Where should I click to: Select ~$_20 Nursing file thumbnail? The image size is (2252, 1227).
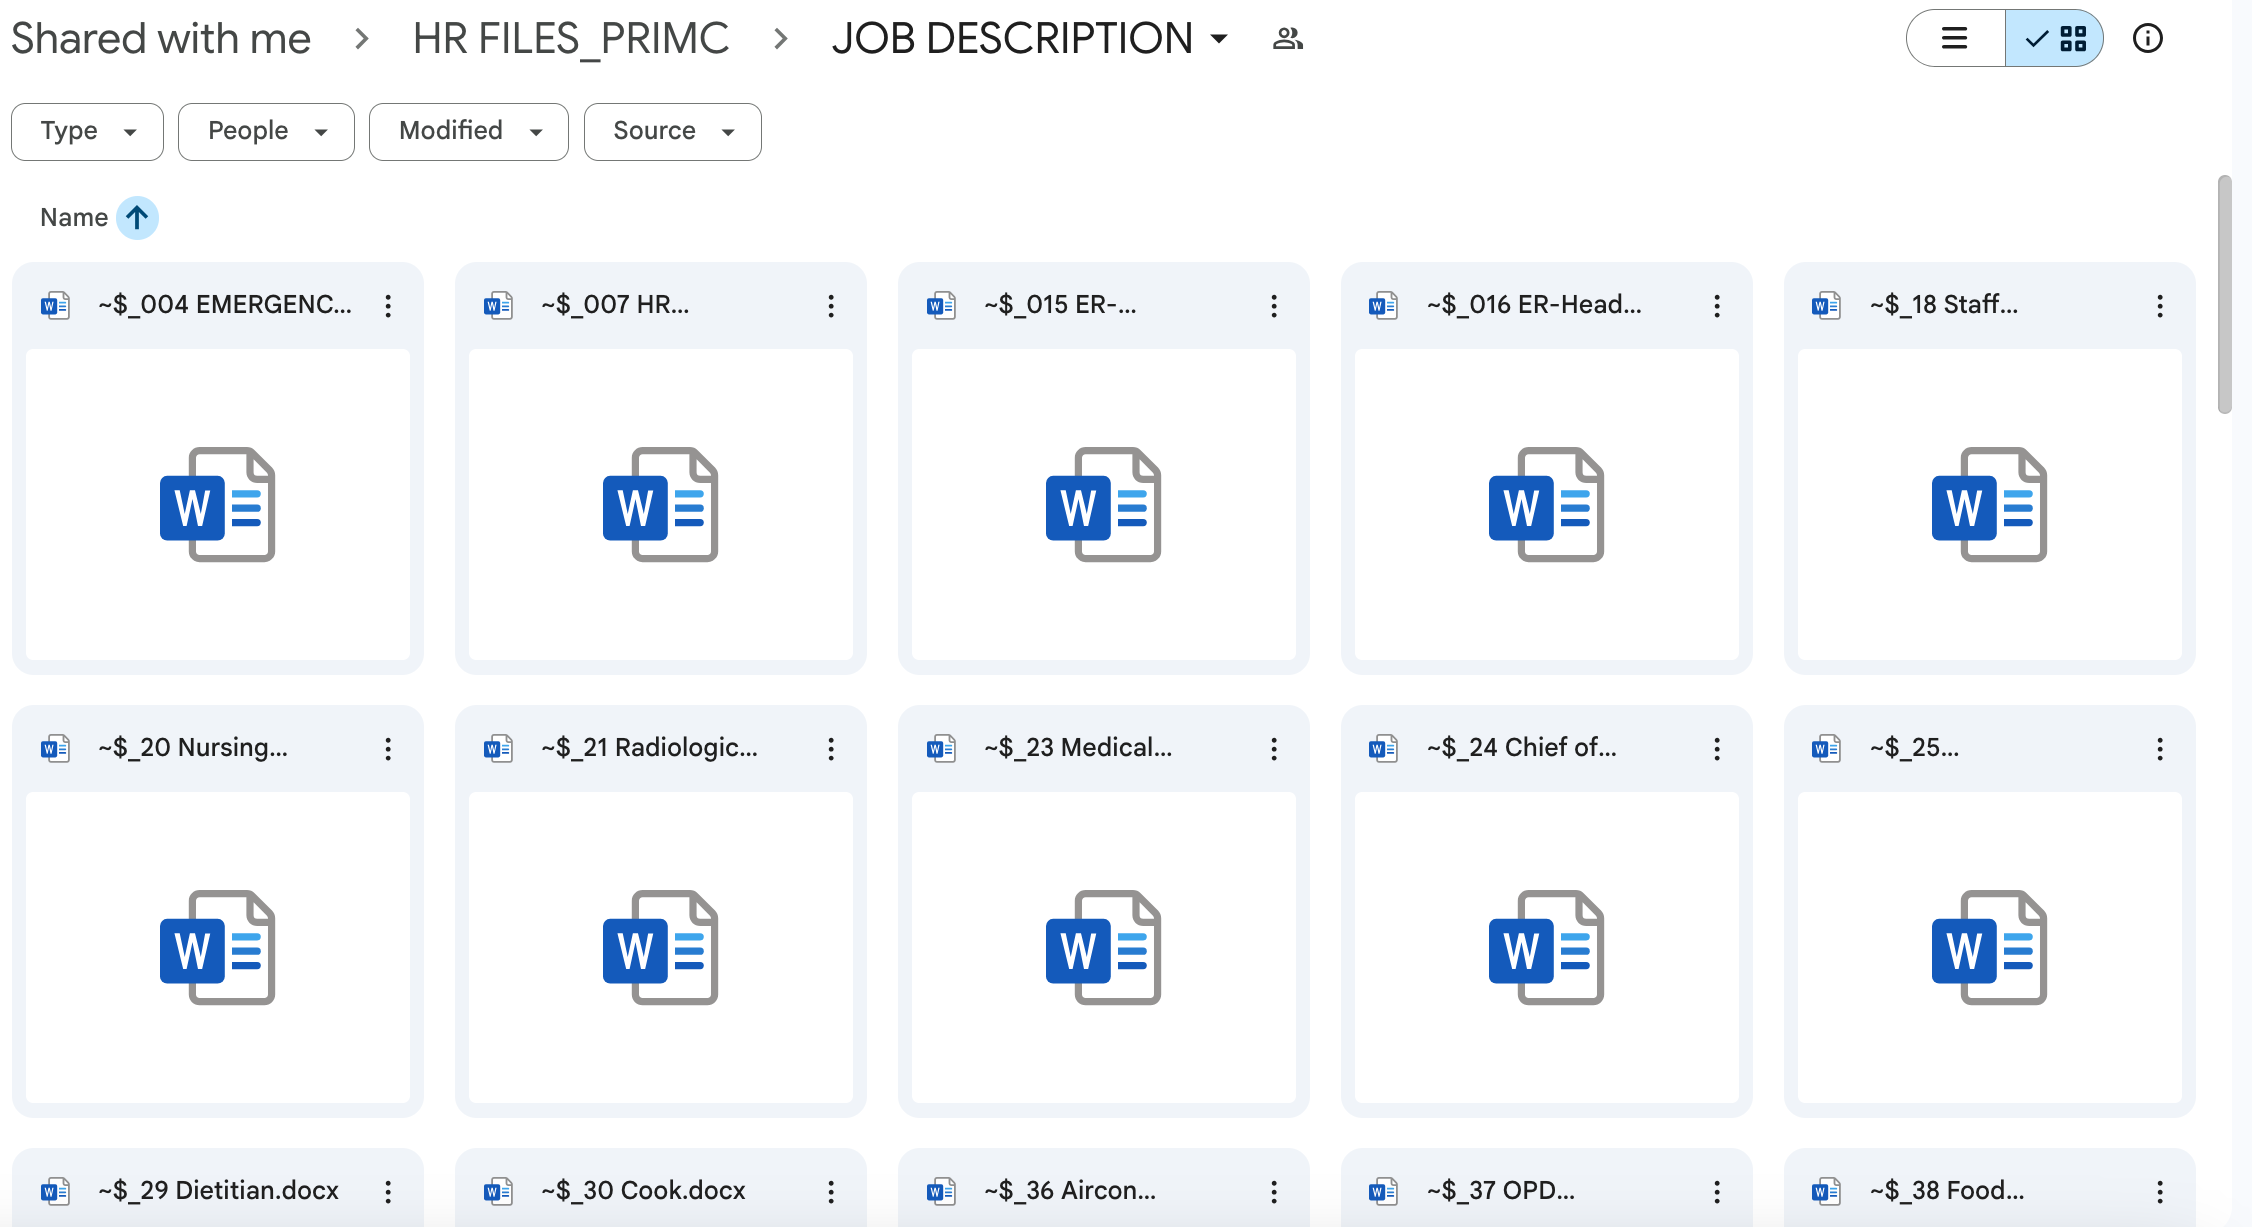coord(218,947)
